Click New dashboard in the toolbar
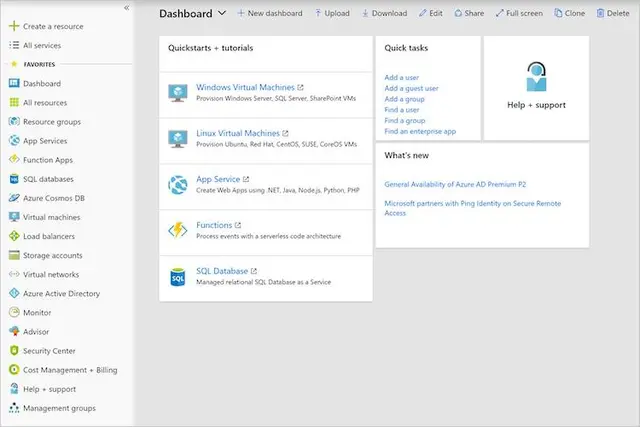This screenshot has height=427, width=640. click(x=270, y=13)
